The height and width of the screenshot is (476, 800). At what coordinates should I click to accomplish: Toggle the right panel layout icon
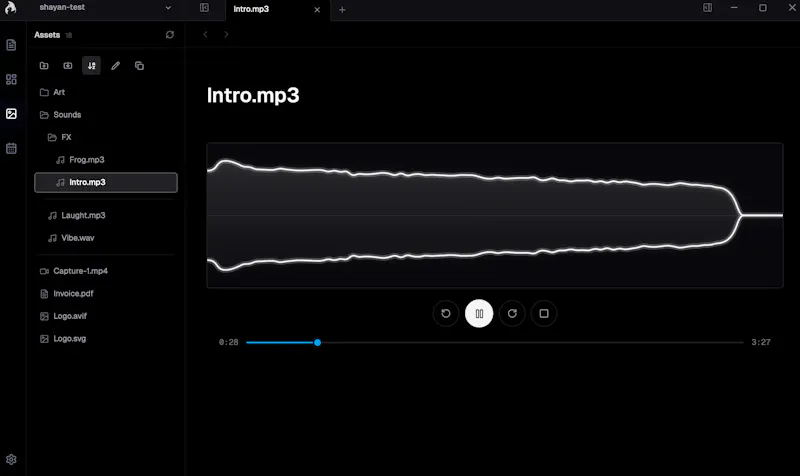pos(708,8)
